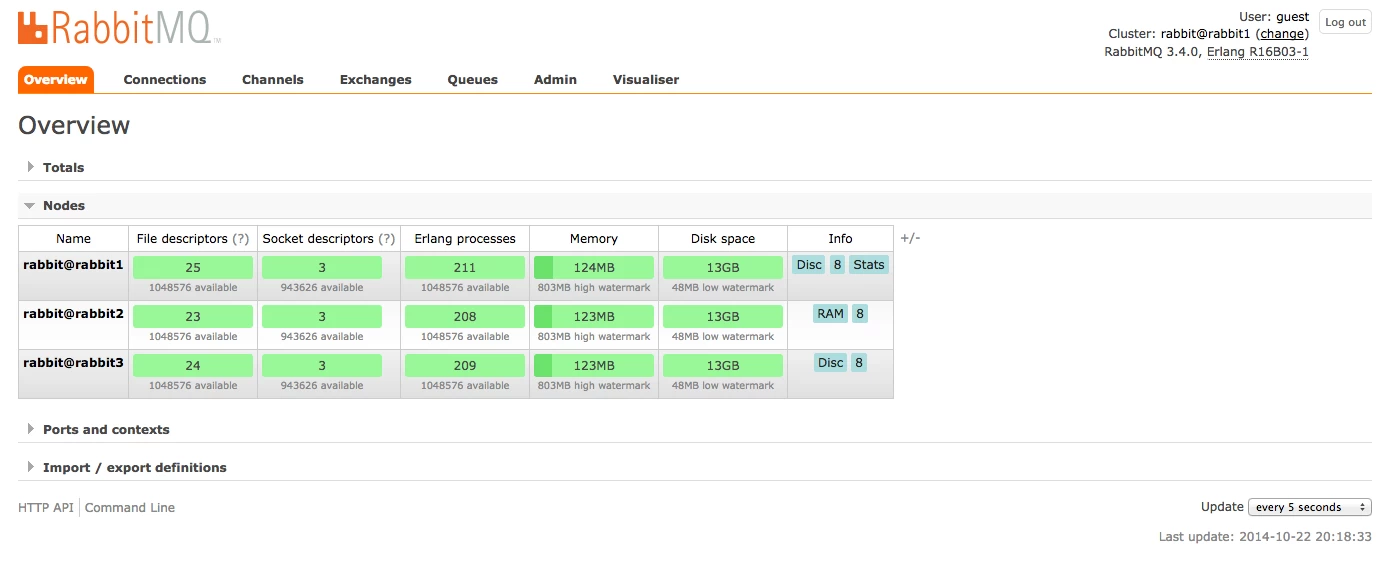Collapse the Nodes section
1394x586 pixels.
[64, 205]
